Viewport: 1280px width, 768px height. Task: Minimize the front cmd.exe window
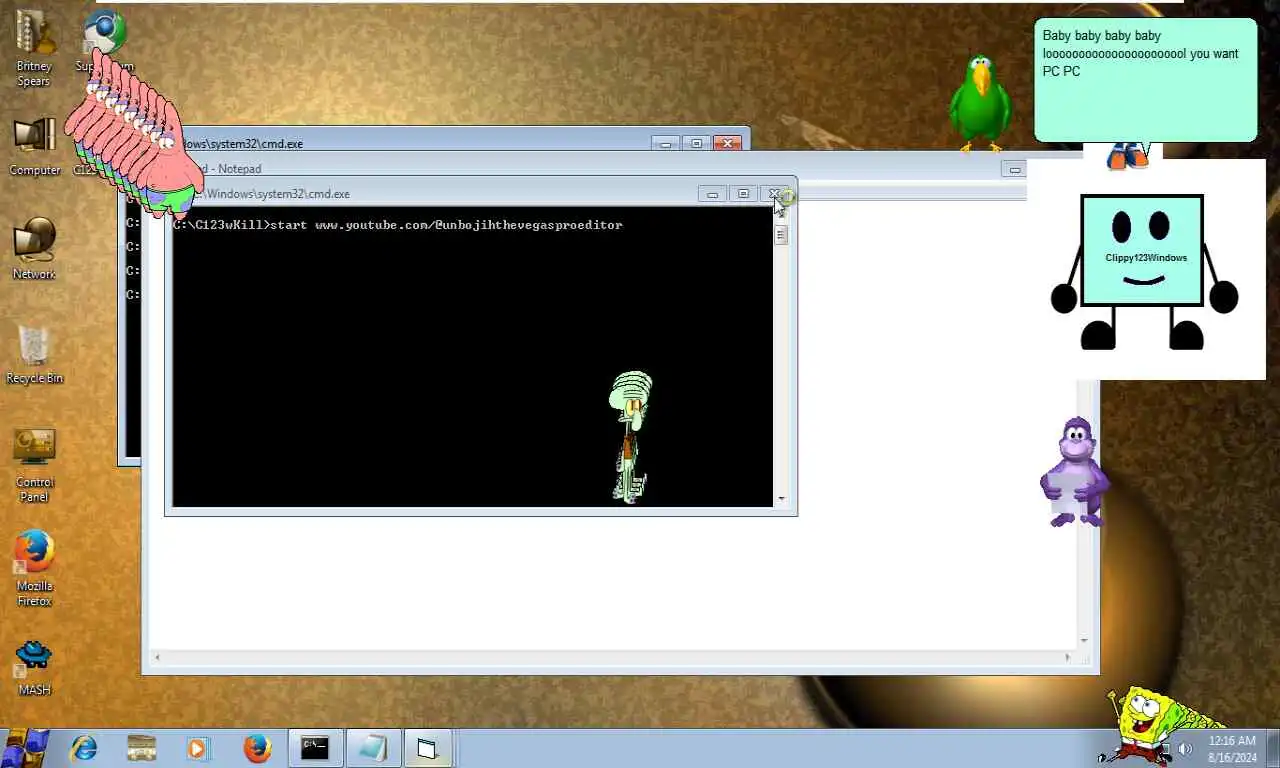(x=712, y=193)
